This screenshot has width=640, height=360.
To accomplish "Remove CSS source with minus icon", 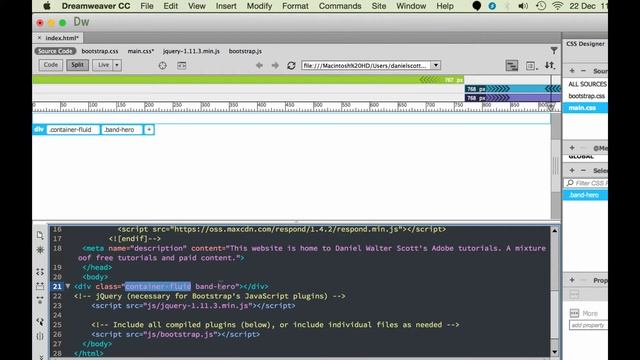I will point(583,71).
